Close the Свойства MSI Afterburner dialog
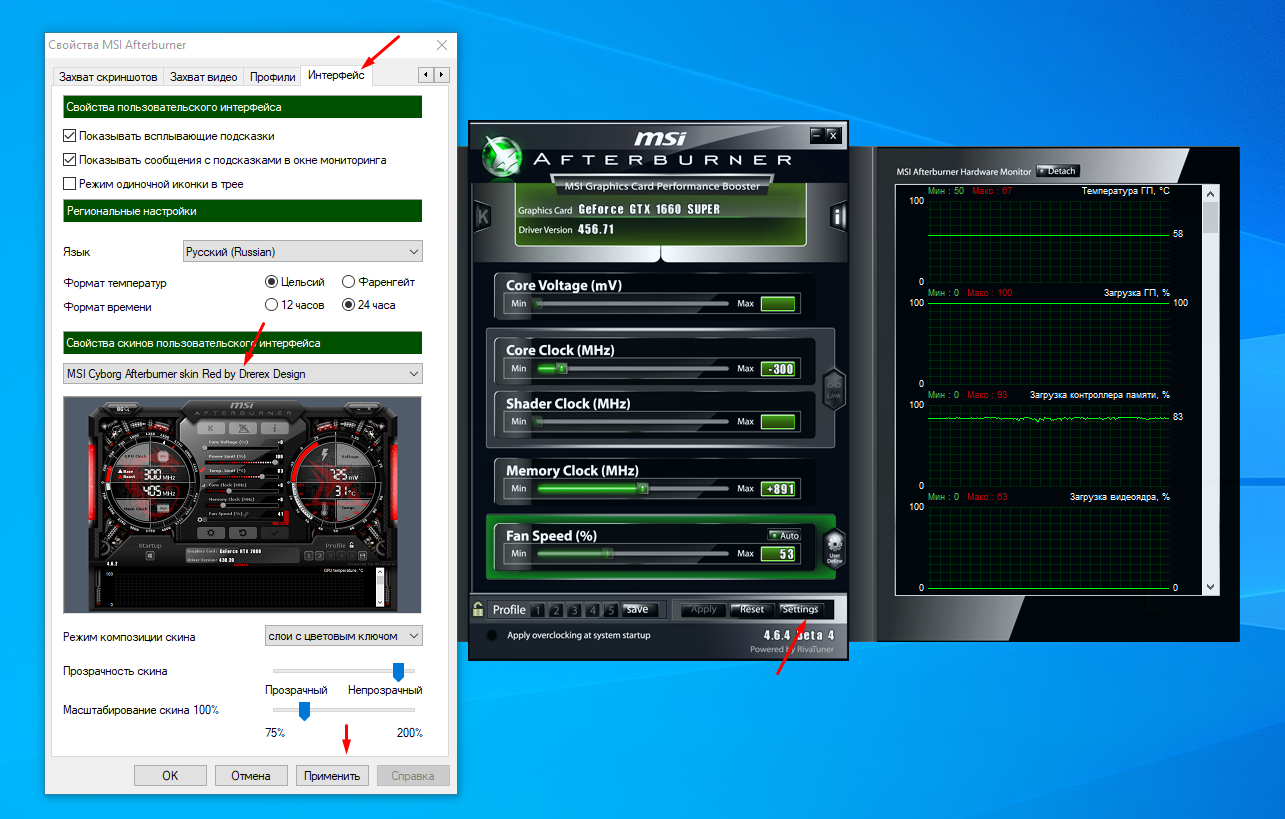 442,45
